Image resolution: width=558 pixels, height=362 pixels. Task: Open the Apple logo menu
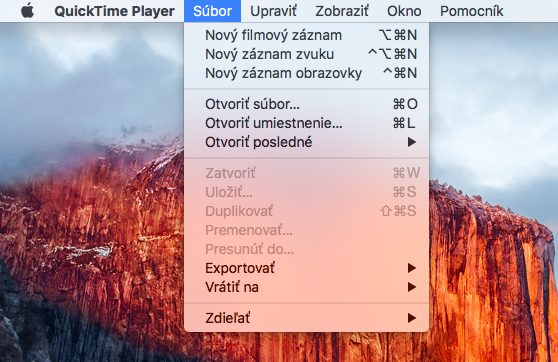click(x=28, y=11)
